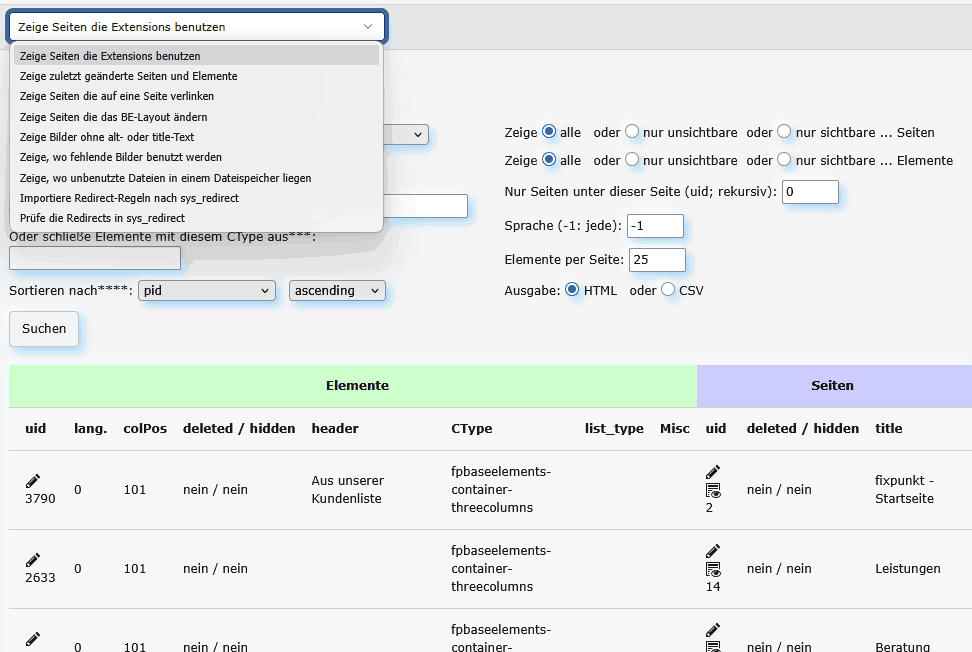This screenshot has height=652, width=972.
Task: Click the CType column header
Action: coord(472,428)
